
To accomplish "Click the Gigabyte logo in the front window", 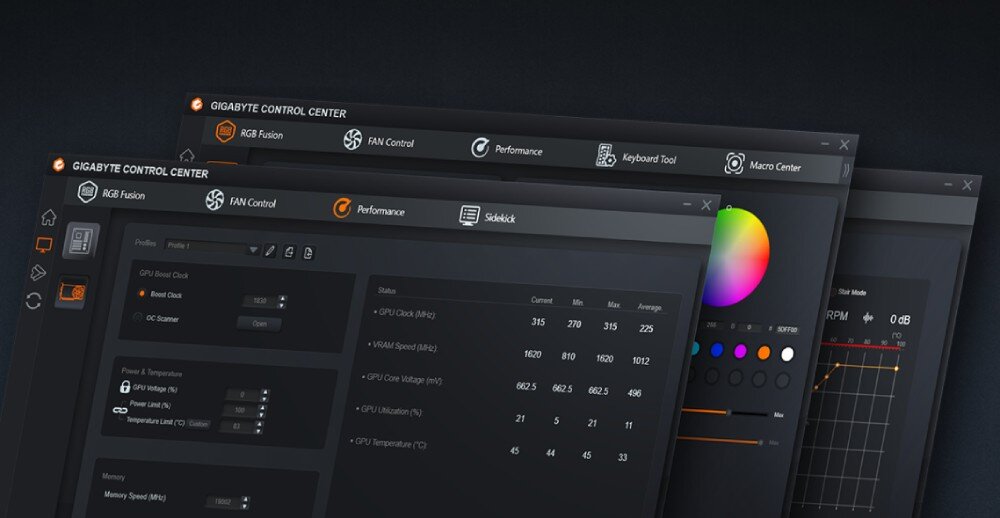I will coord(59,165).
